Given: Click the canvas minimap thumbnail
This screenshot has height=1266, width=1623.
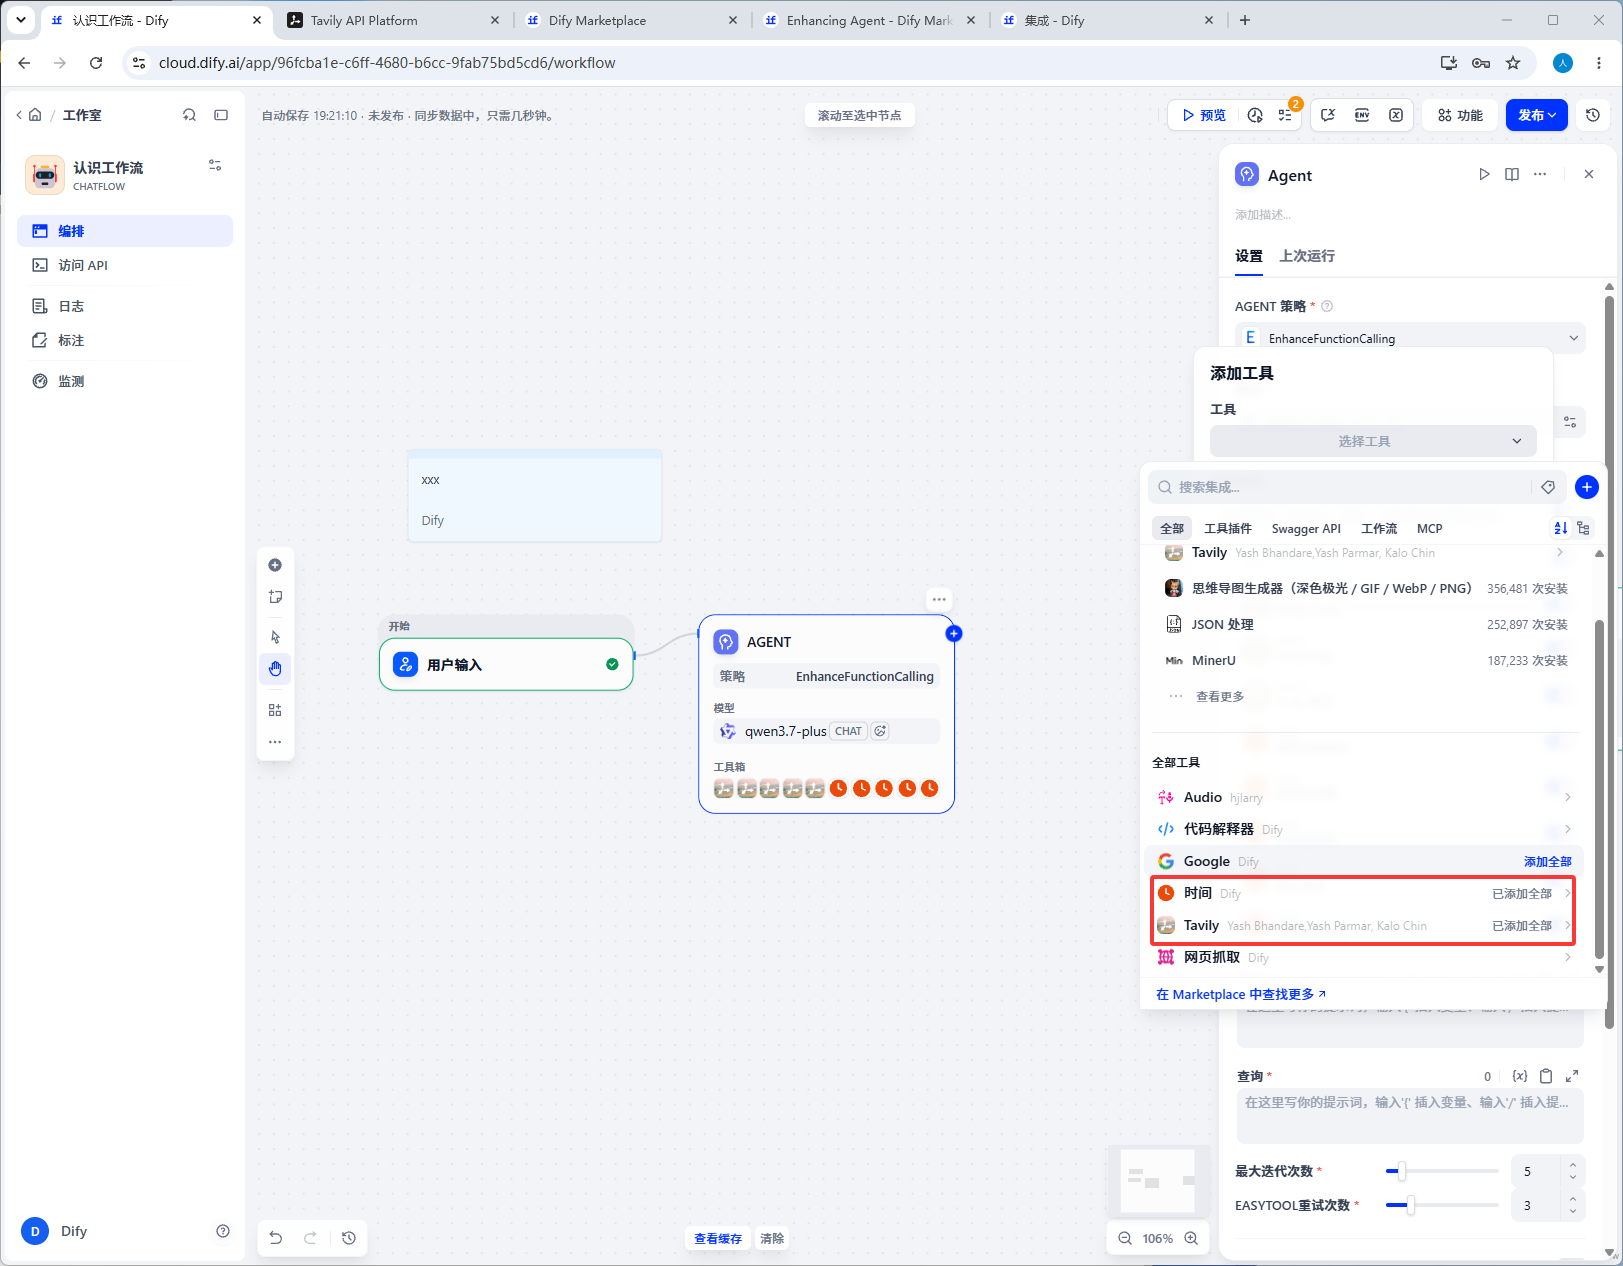Looking at the screenshot, I should (1158, 1181).
